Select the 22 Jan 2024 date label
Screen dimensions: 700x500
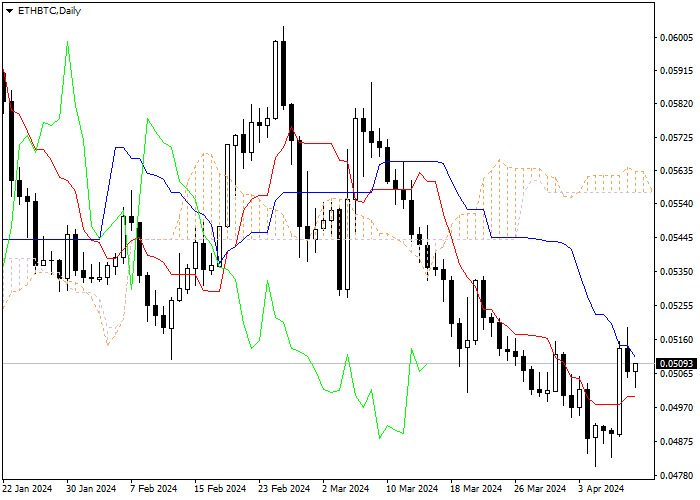[27, 488]
